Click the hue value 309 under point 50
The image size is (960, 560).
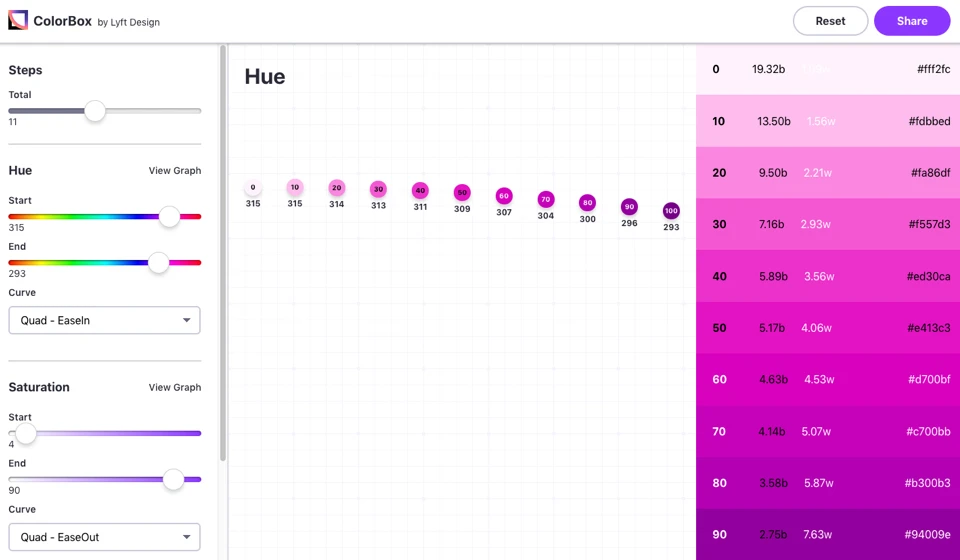tap(462, 209)
